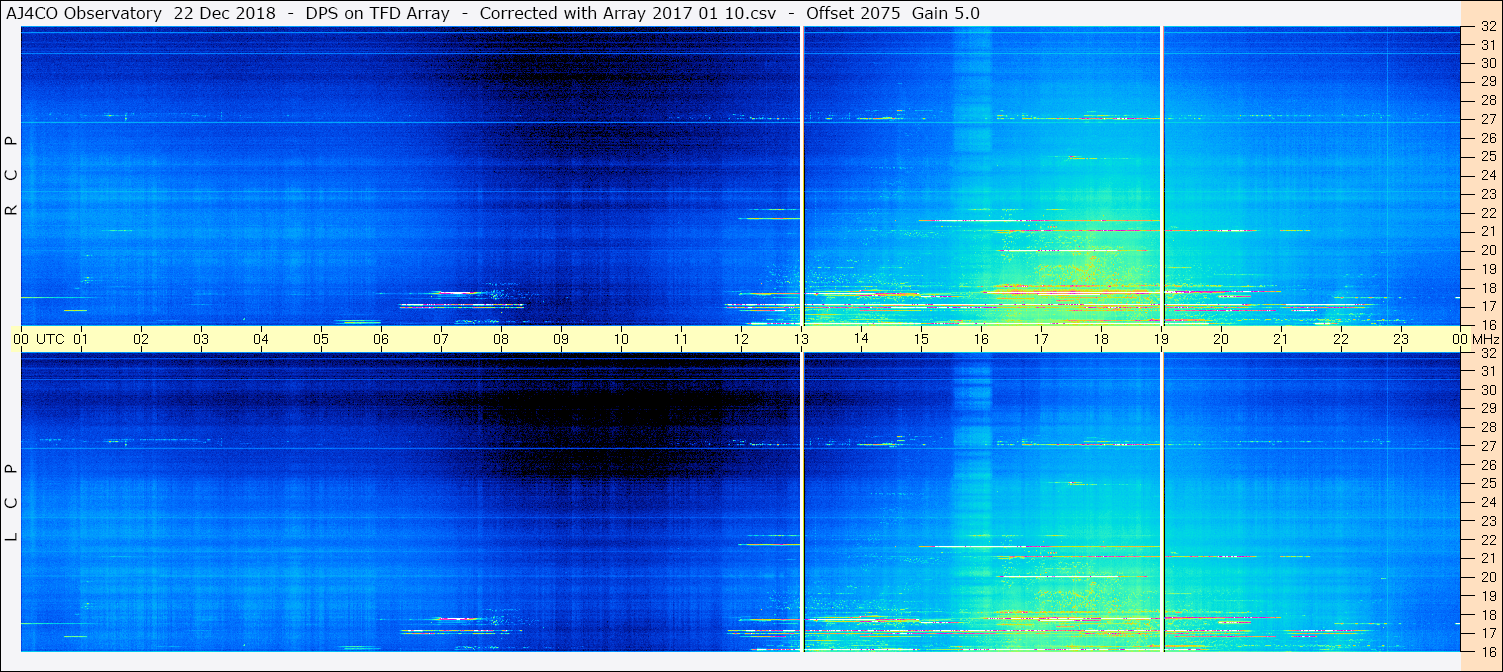1503x672 pixels.
Task: Click '22' MHz label in RCP panel
Action: pos(1488,212)
